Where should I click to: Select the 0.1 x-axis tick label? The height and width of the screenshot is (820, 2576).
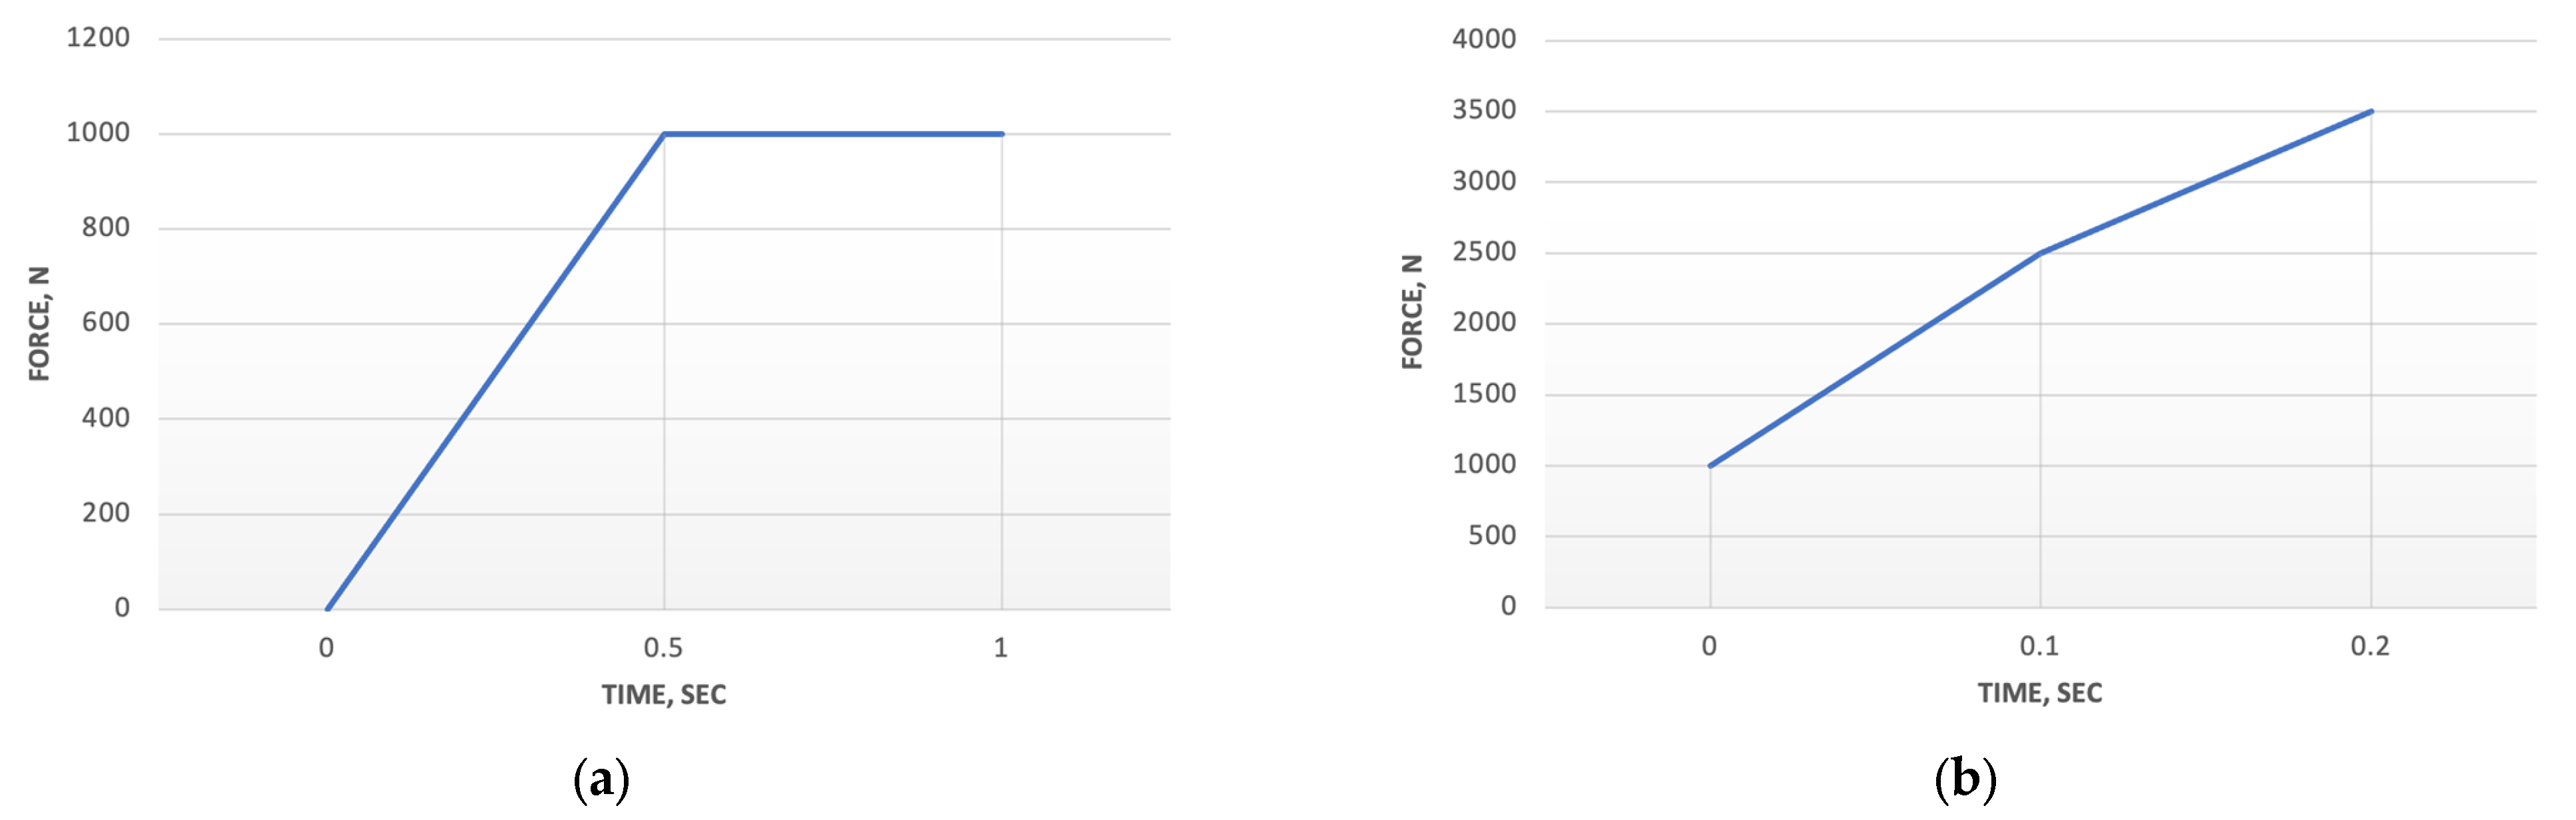click(x=2039, y=646)
